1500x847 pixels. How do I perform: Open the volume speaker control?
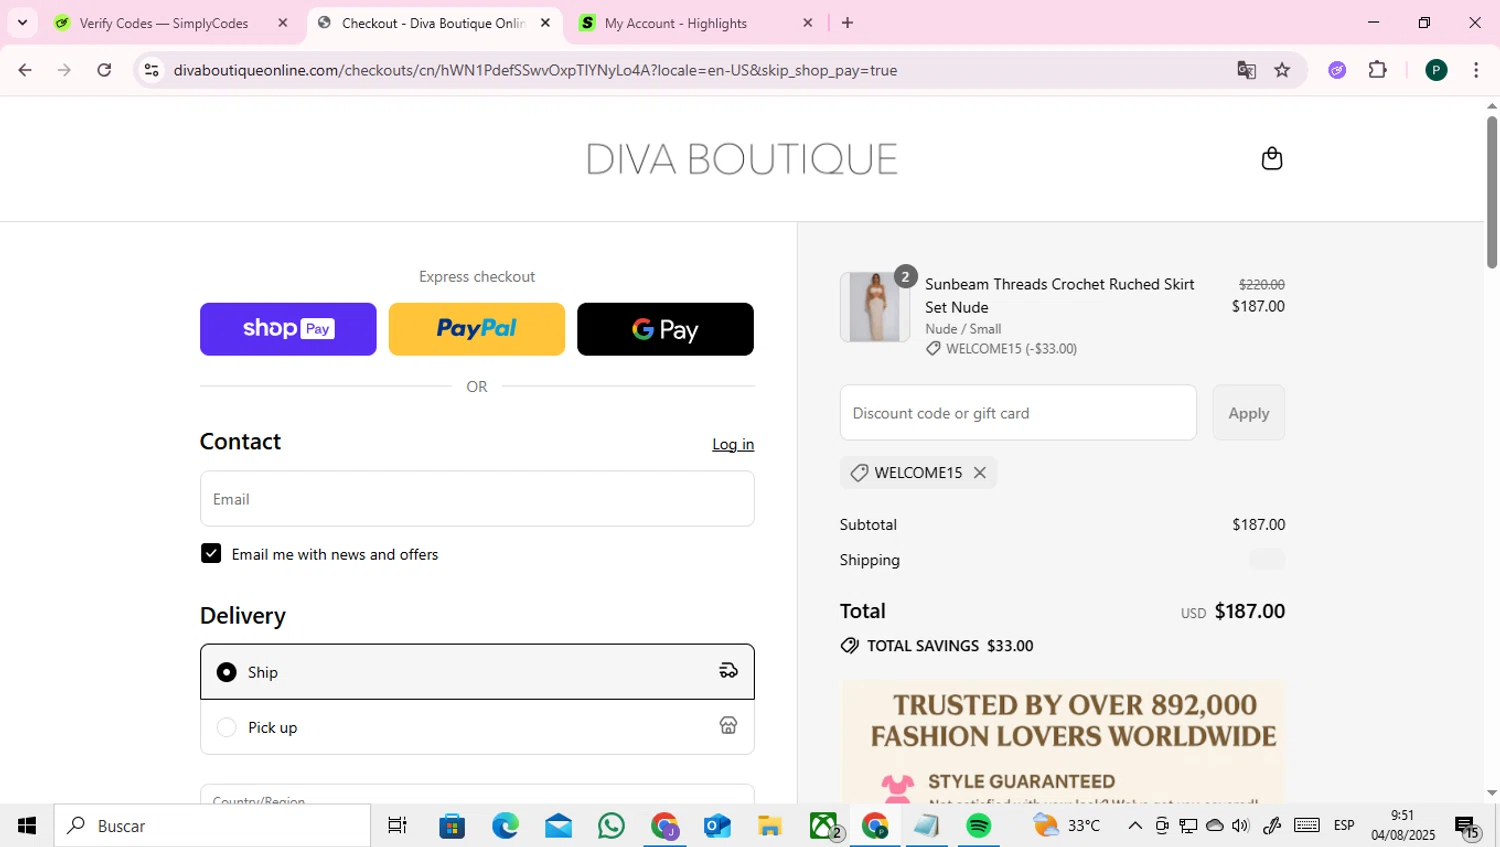tap(1241, 826)
